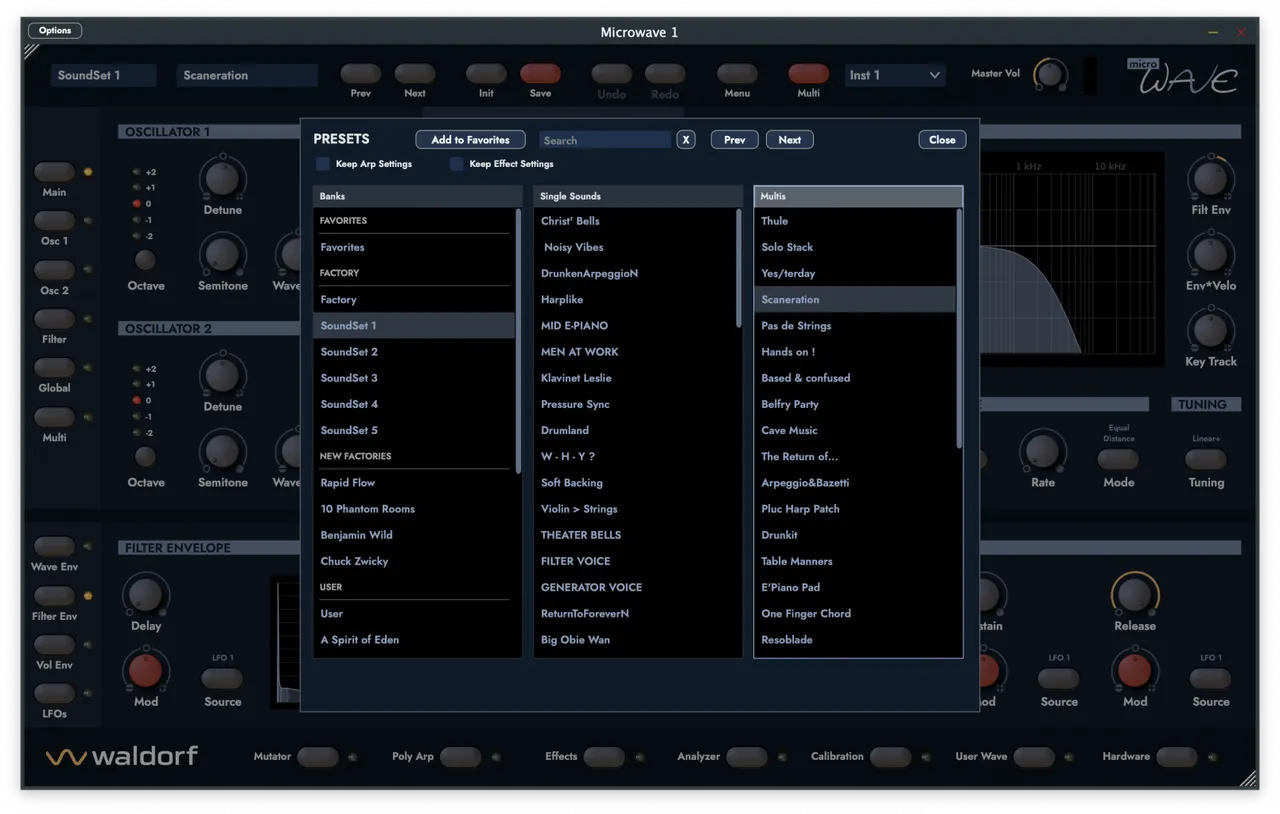Open the Options menu
This screenshot has width=1280, height=814.
55,30
